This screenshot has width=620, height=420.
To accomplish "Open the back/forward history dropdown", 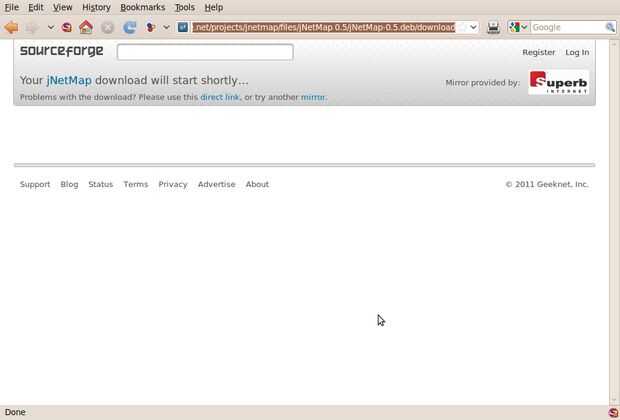I will 51,27.
